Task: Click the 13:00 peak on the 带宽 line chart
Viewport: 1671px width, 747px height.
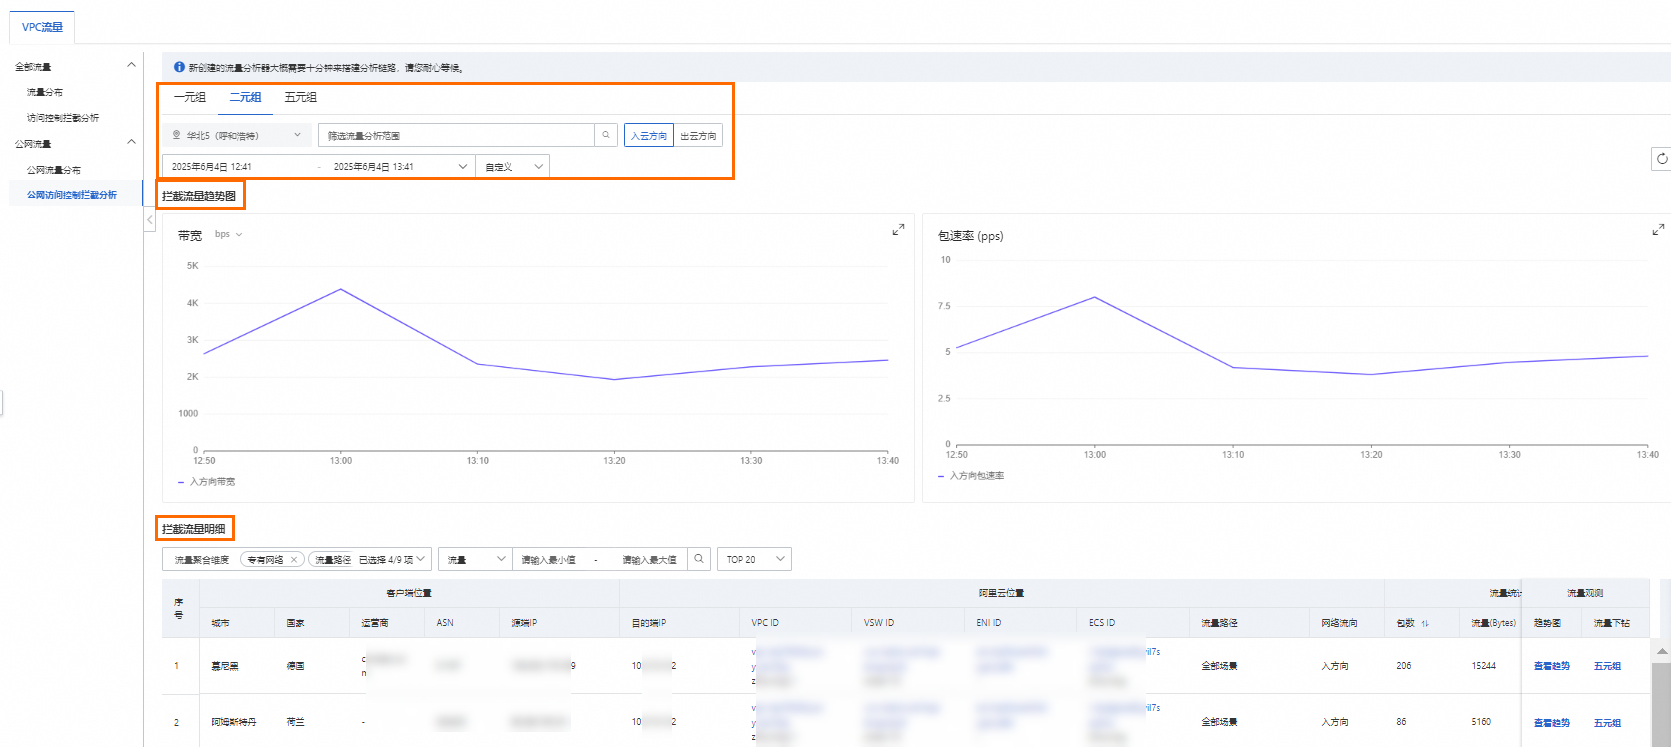Action: pos(341,289)
